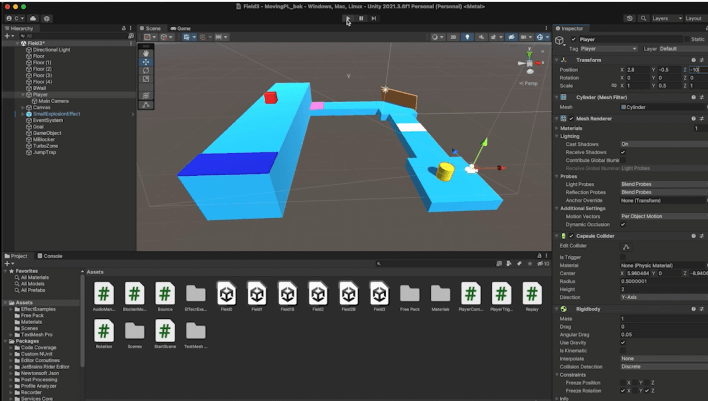708x401 pixels.
Task: Expand the Canvas object in Hierarchy
Action: coord(22,108)
